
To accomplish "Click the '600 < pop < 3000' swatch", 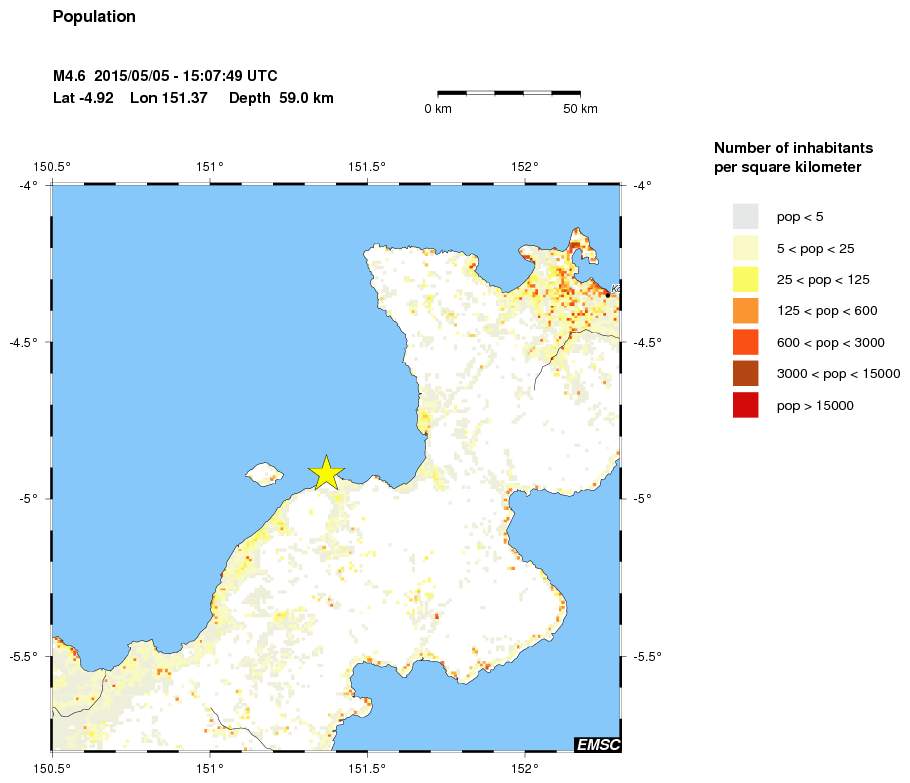I will [745, 342].
